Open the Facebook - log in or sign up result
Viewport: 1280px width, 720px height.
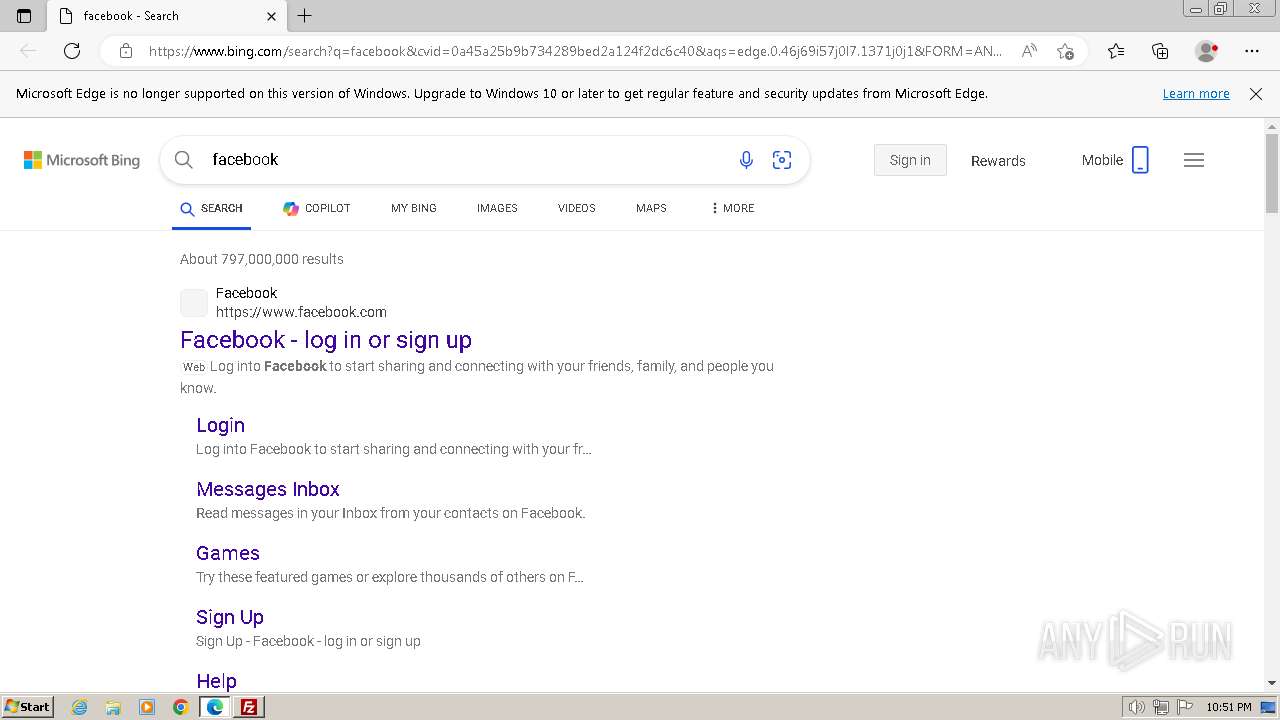(x=326, y=340)
